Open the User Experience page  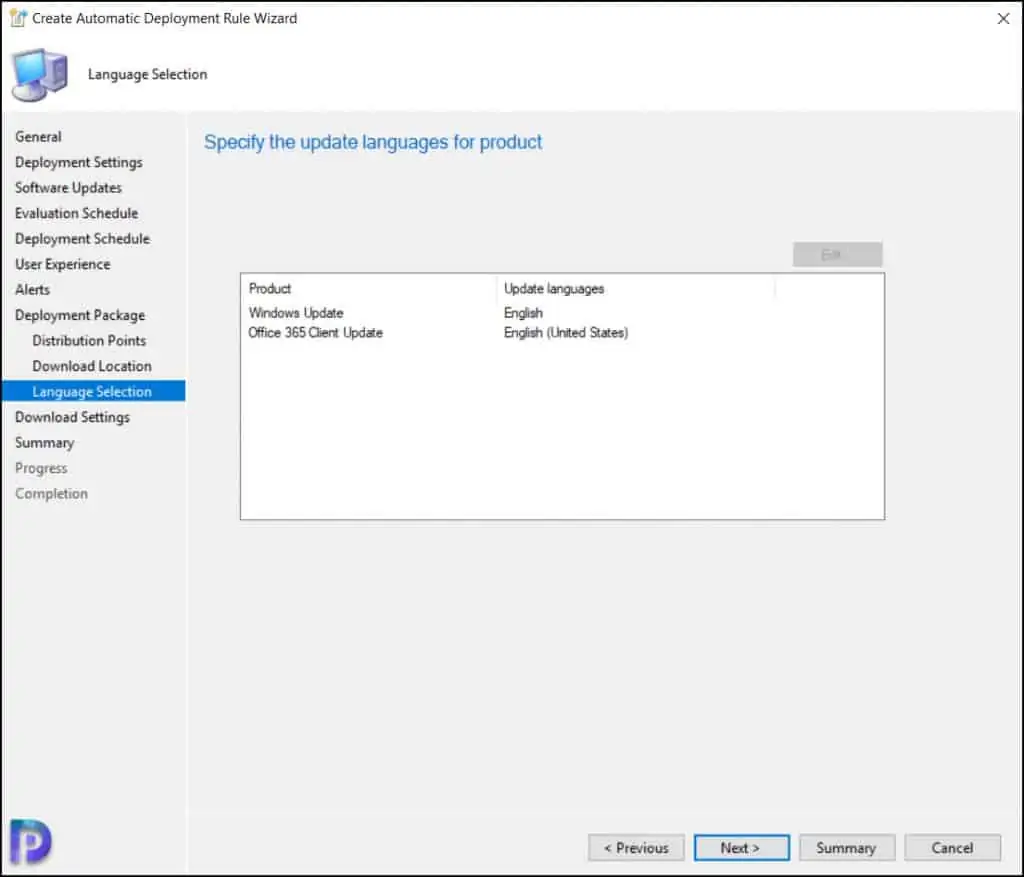point(62,264)
